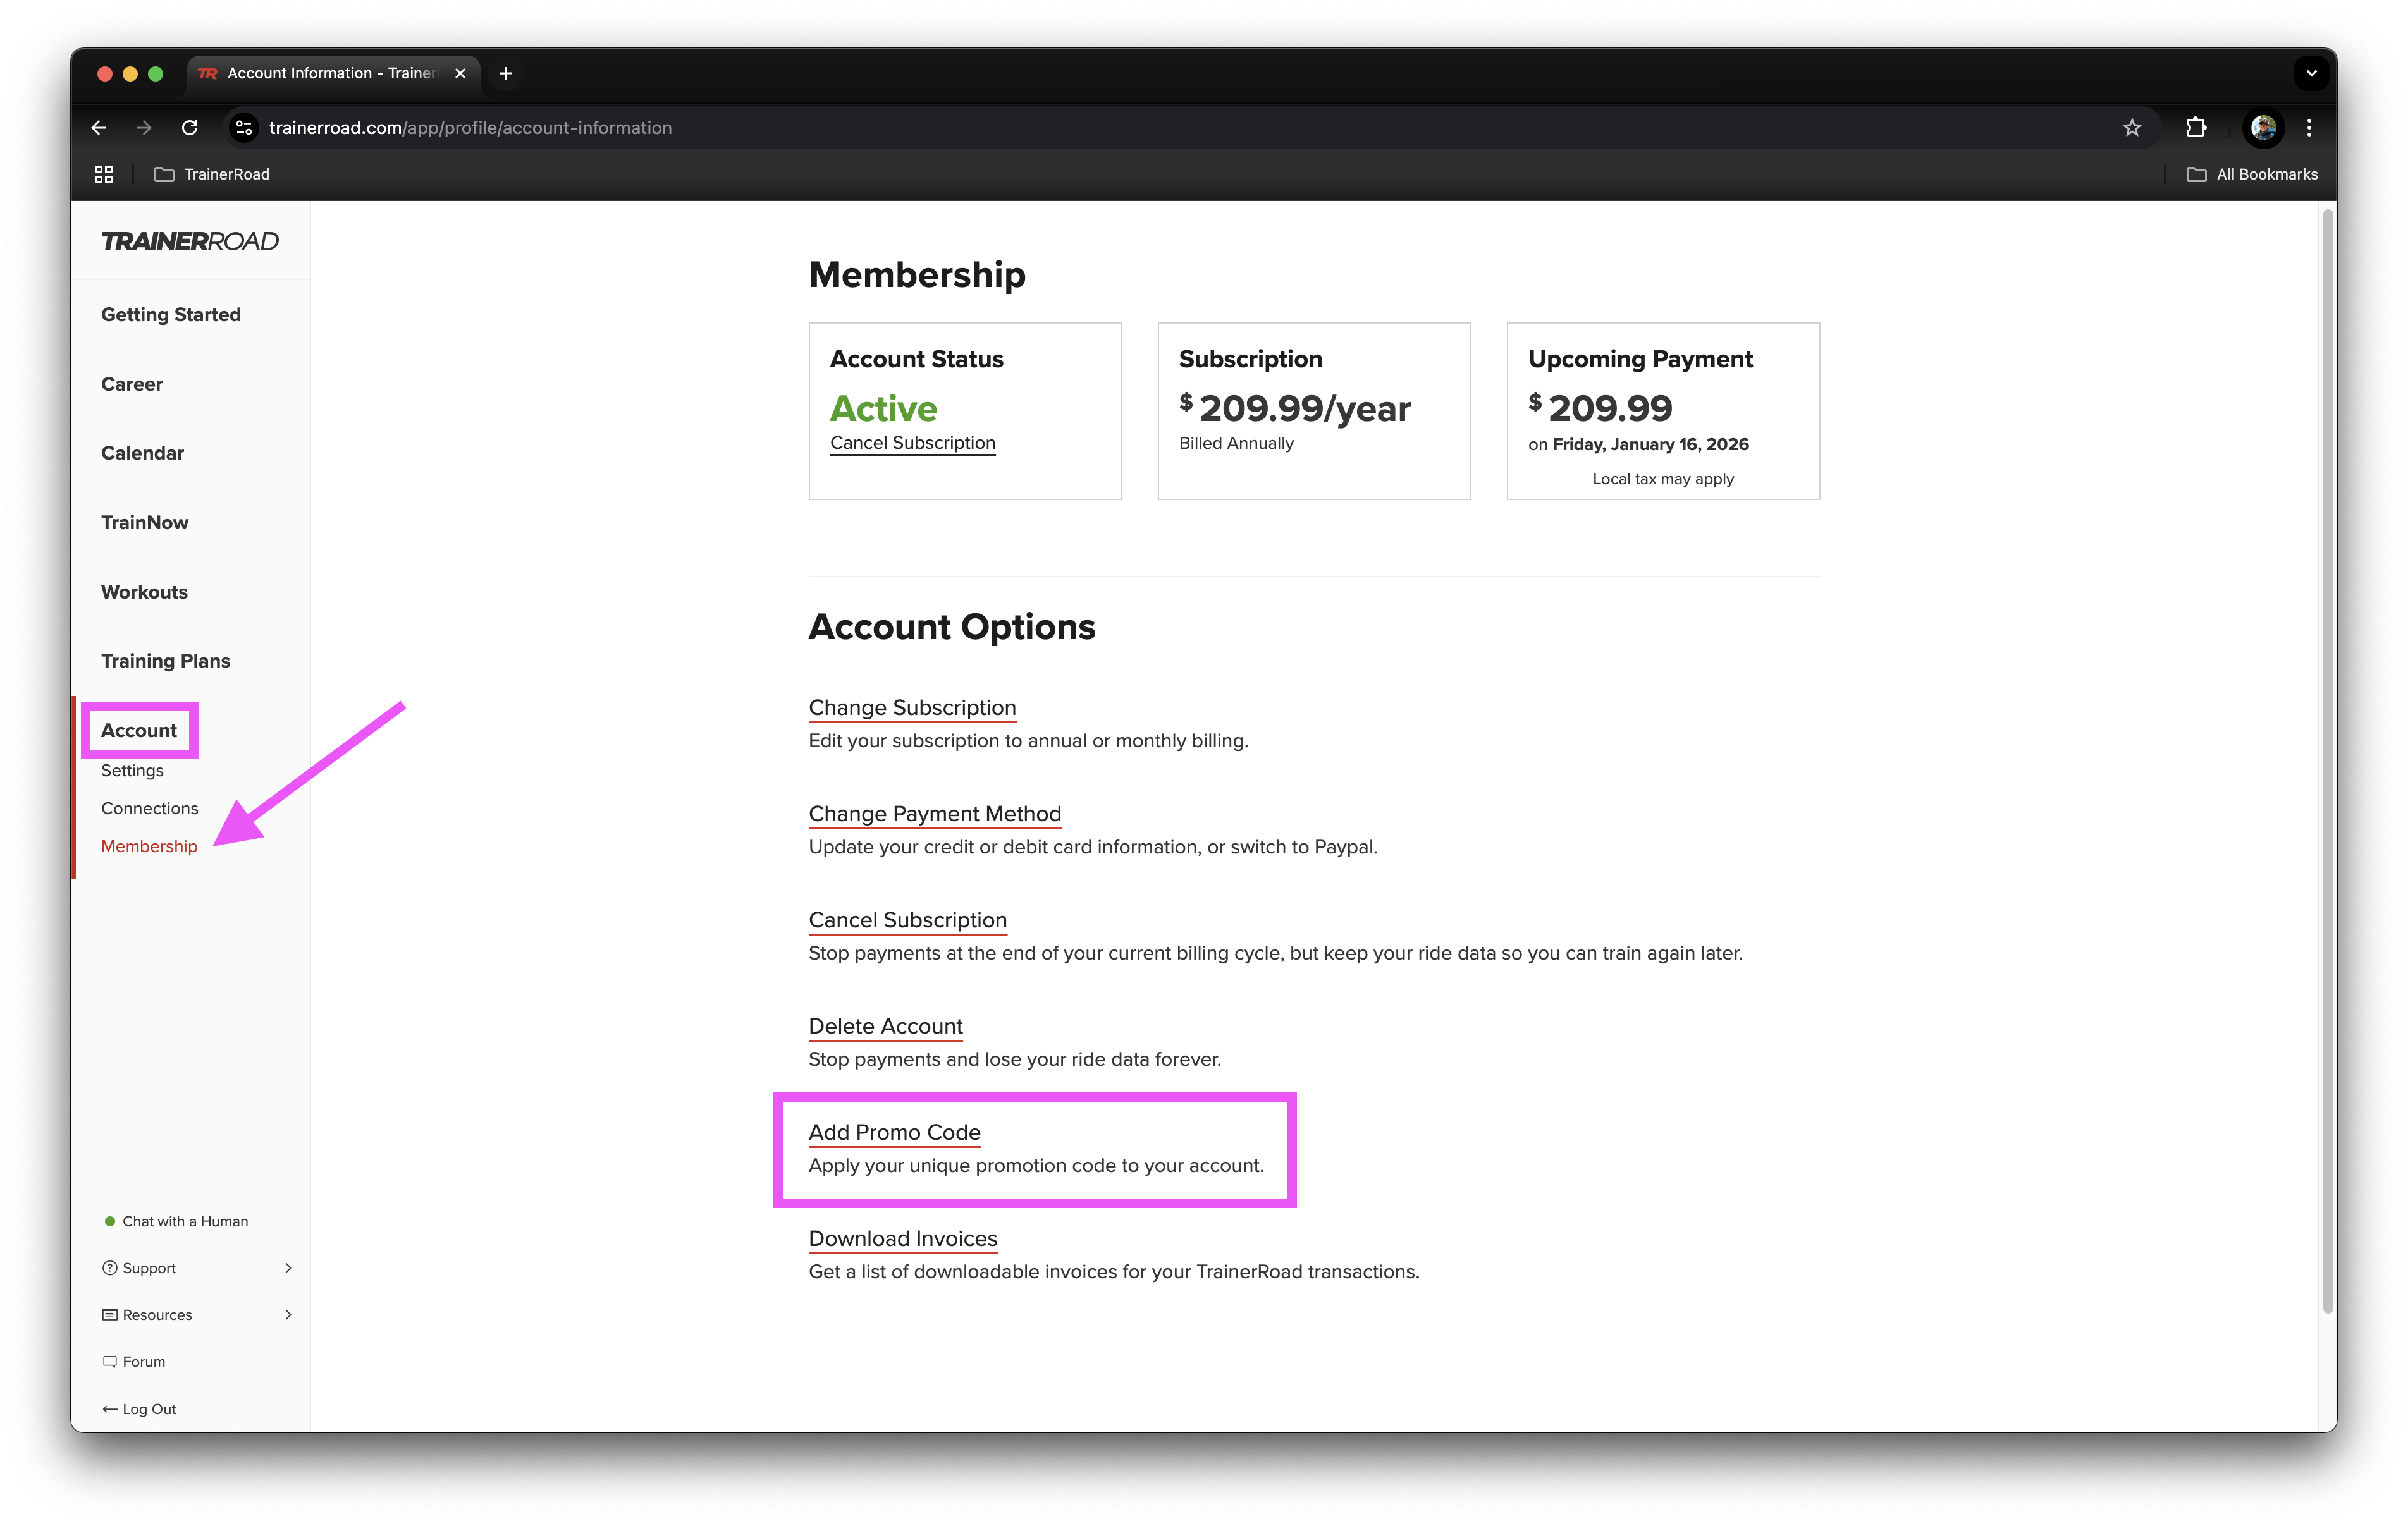
Task: Open the browser extensions puzzle icon
Action: [2196, 128]
